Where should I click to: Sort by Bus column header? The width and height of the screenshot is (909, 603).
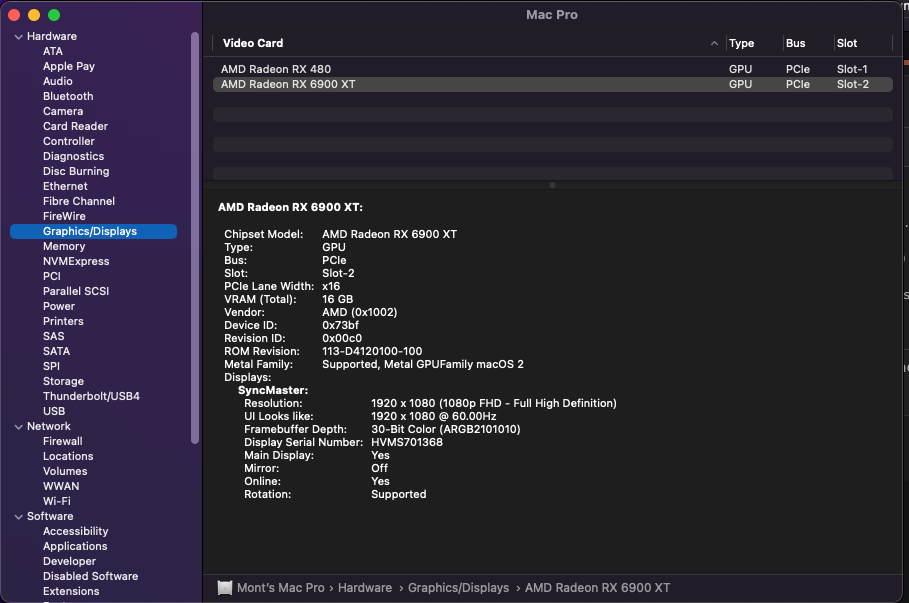coord(795,43)
